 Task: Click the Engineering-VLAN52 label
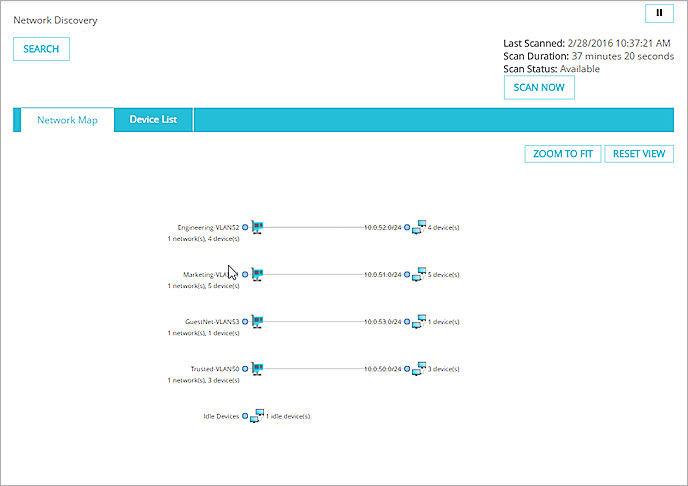pyautogui.click(x=208, y=227)
